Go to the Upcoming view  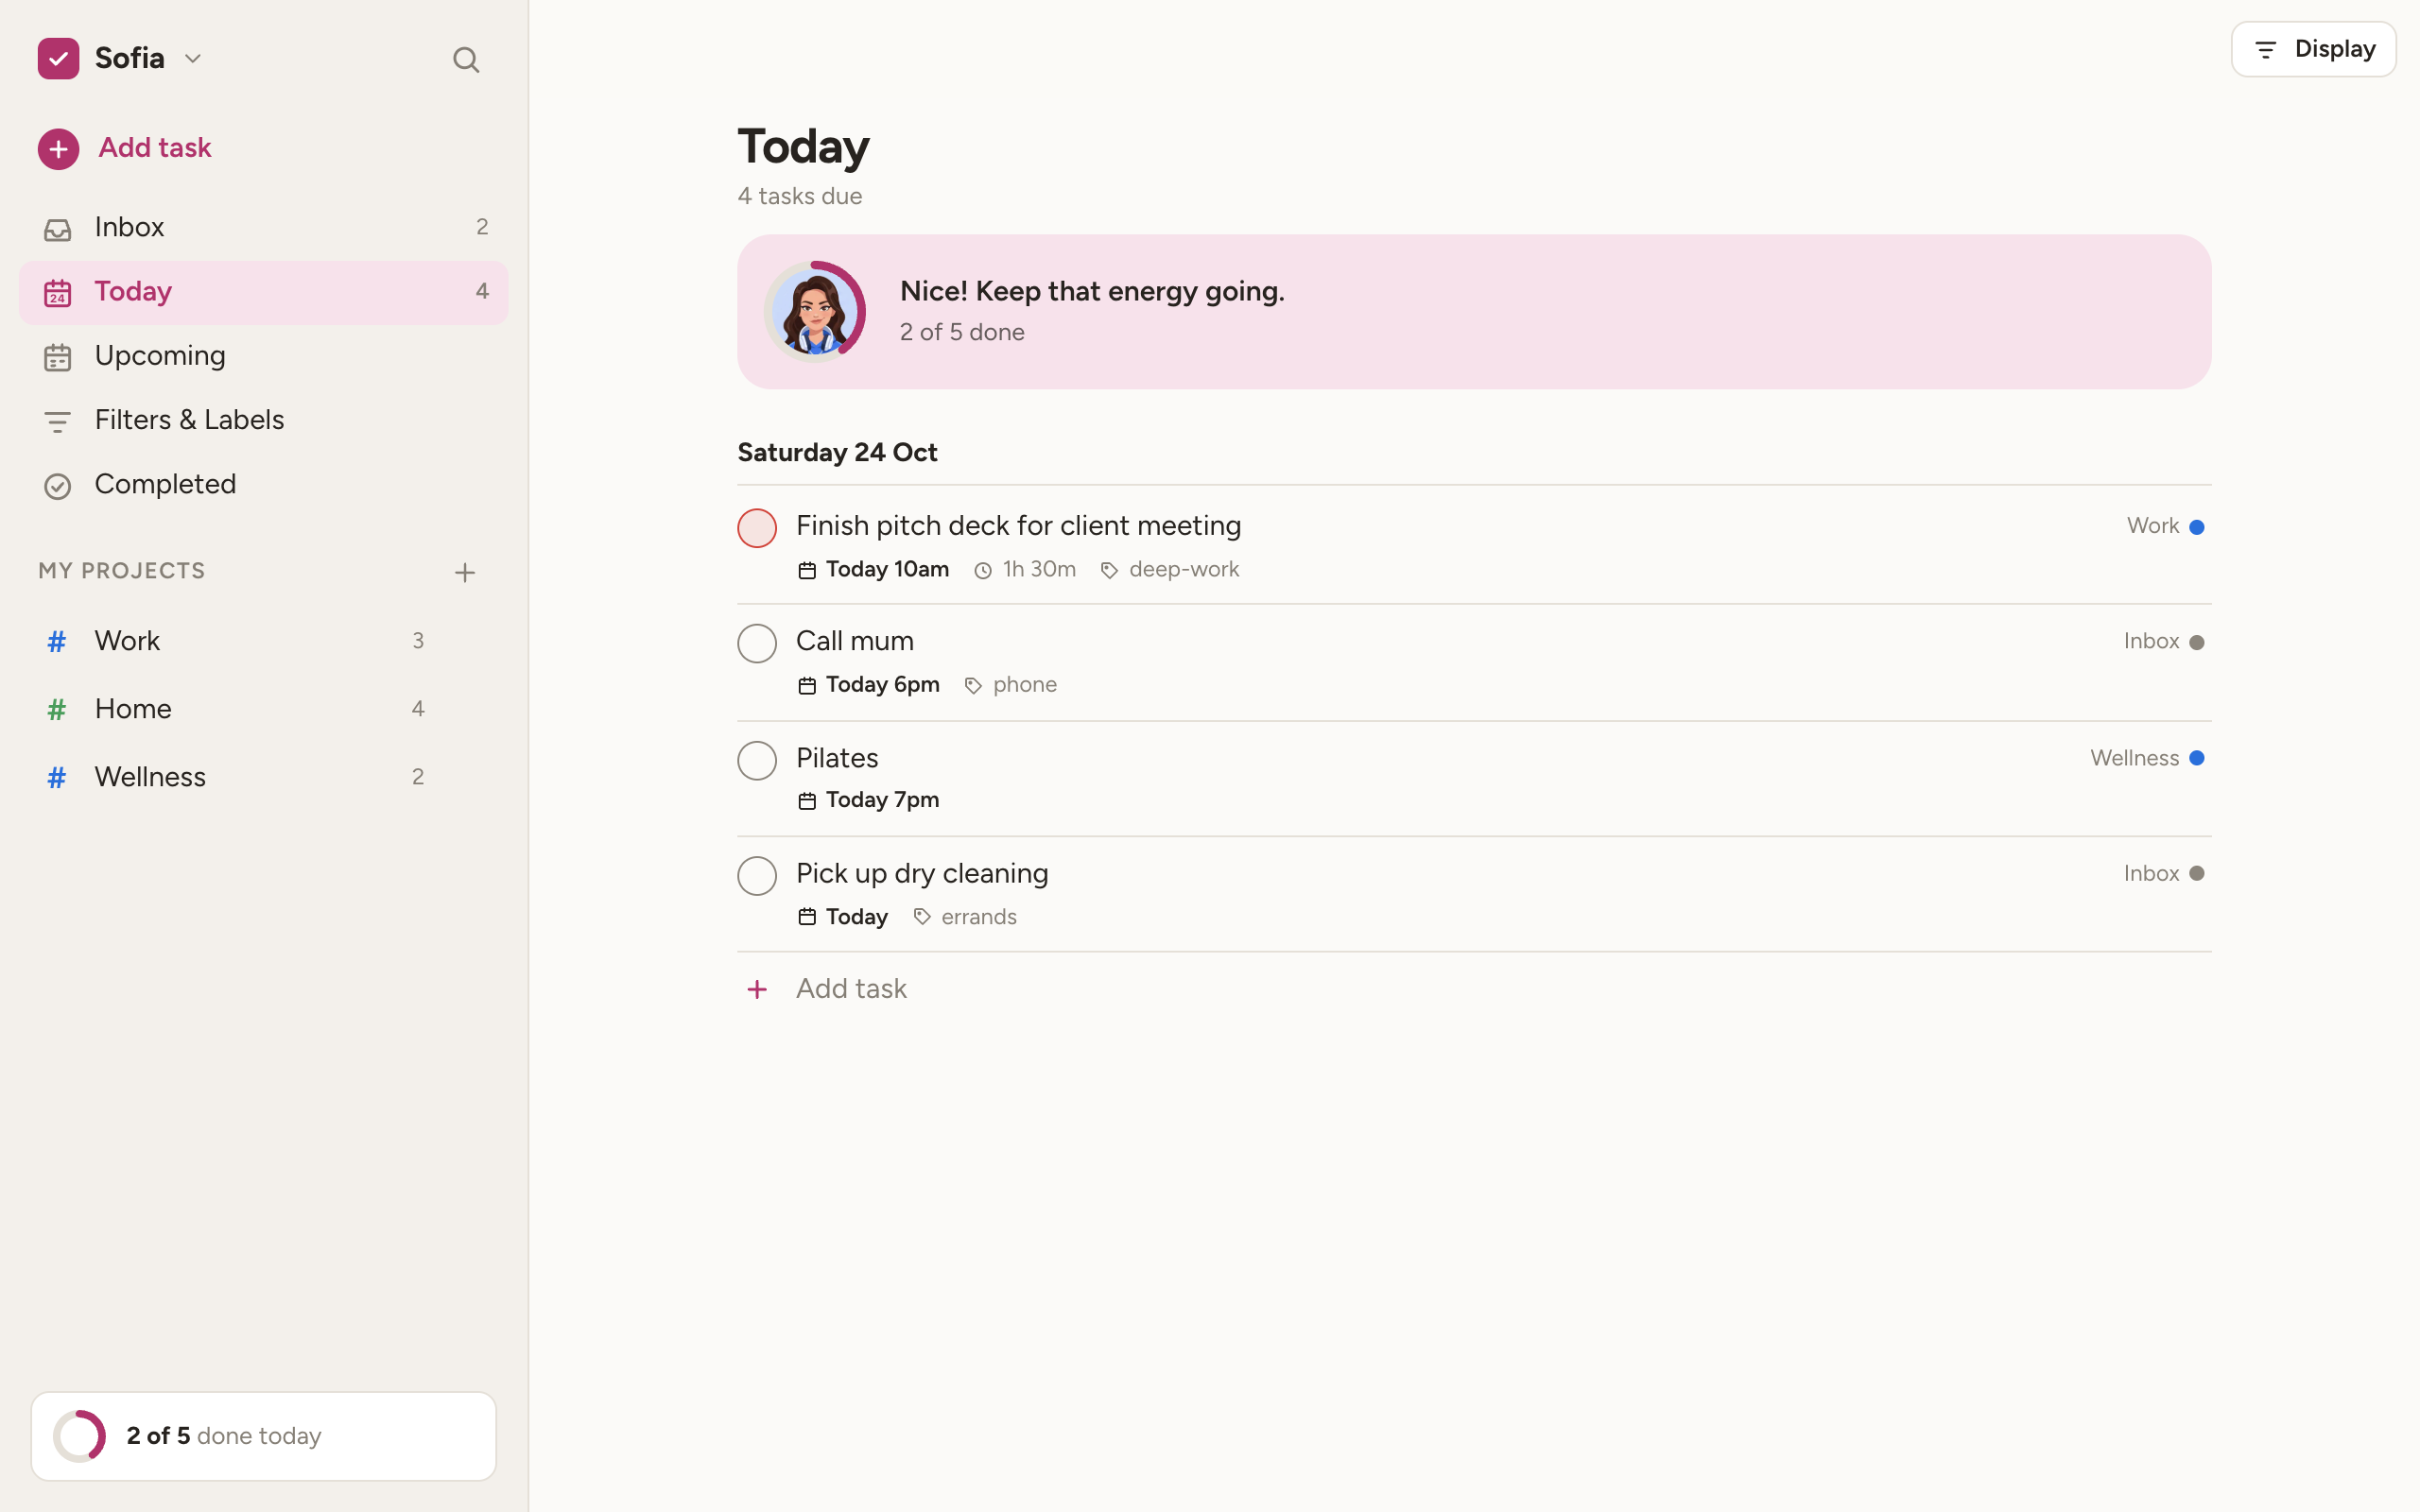click(x=264, y=356)
